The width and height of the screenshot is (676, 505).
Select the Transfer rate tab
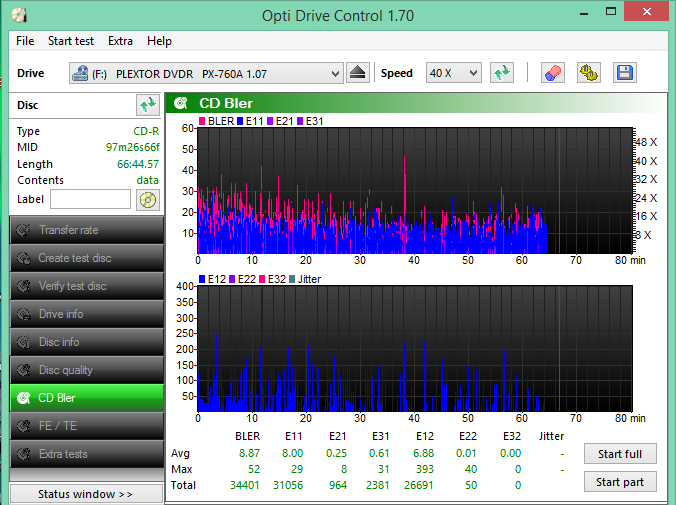(87, 230)
